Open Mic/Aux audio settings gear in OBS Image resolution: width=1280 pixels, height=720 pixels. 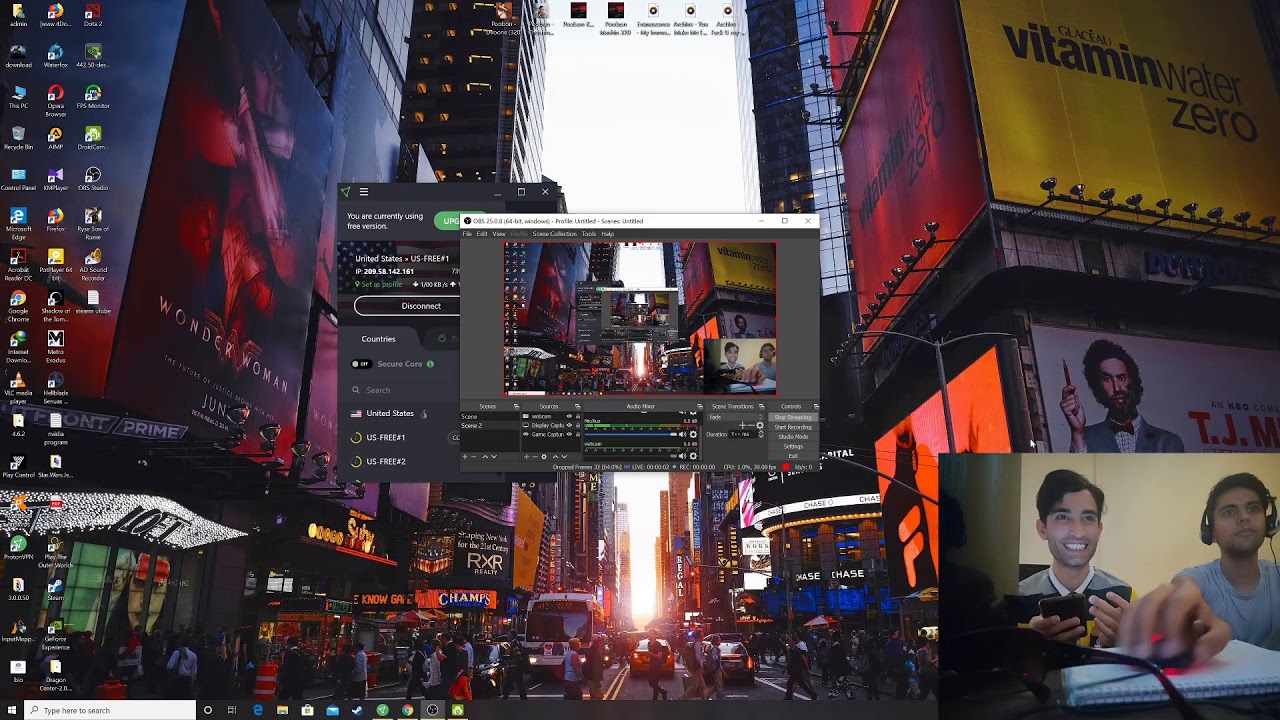point(693,434)
